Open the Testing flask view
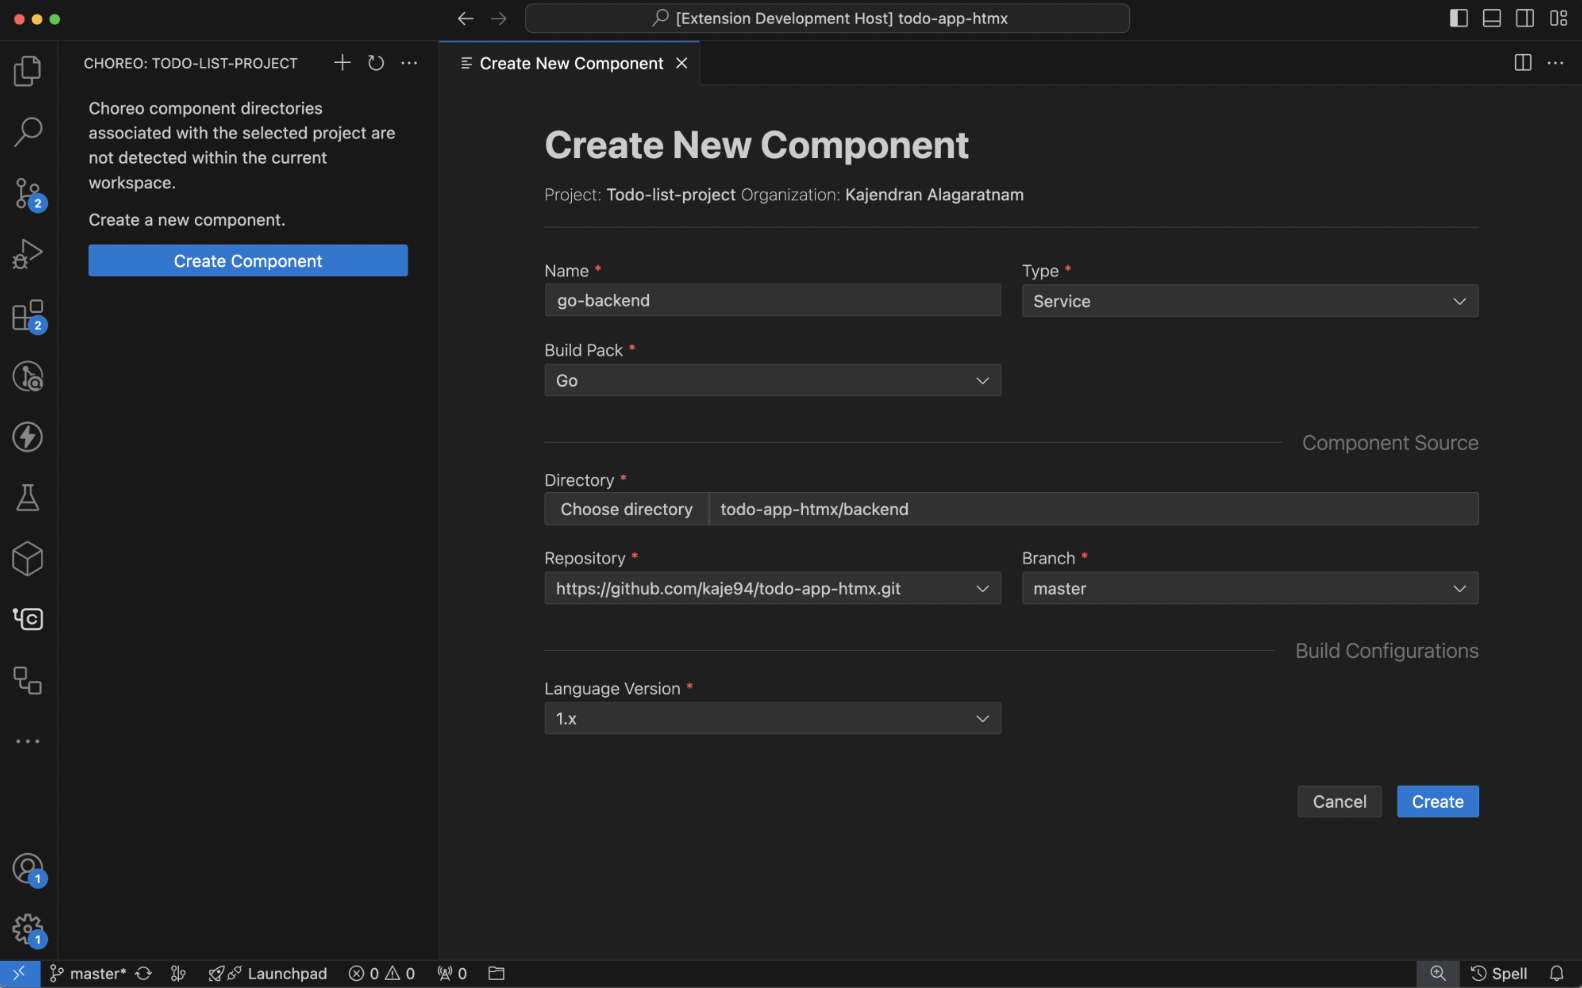Image resolution: width=1582 pixels, height=988 pixels. point(28,498)
